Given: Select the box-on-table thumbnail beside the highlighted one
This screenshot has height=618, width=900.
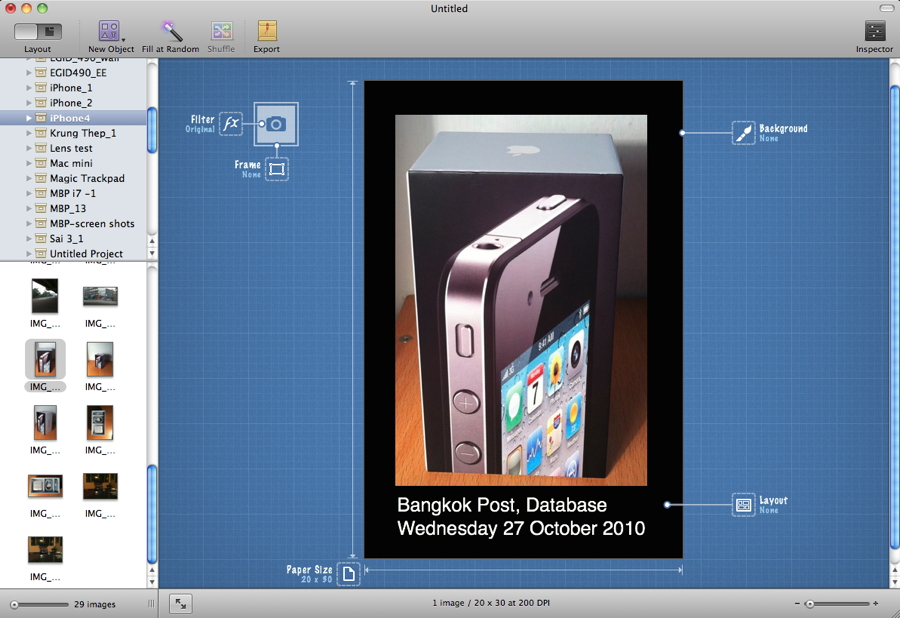Looking at the screenshot, I should tap(100, 359).
